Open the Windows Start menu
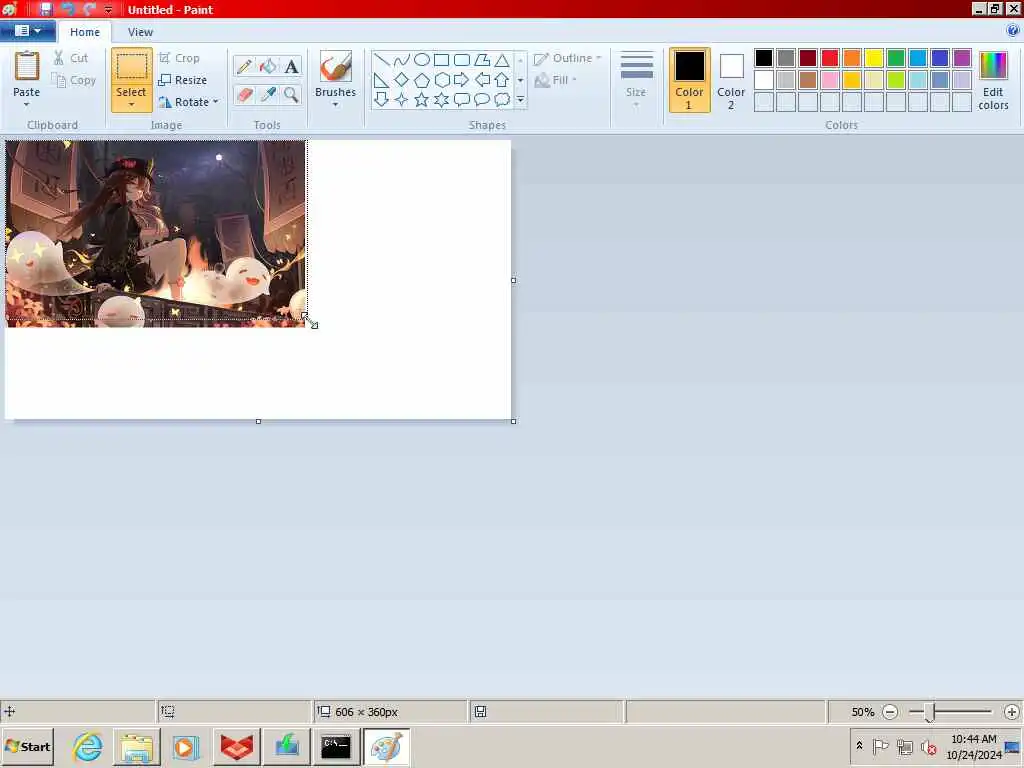Image resolution: width=1024 pixels, height=768 pixels. (28, 746)
